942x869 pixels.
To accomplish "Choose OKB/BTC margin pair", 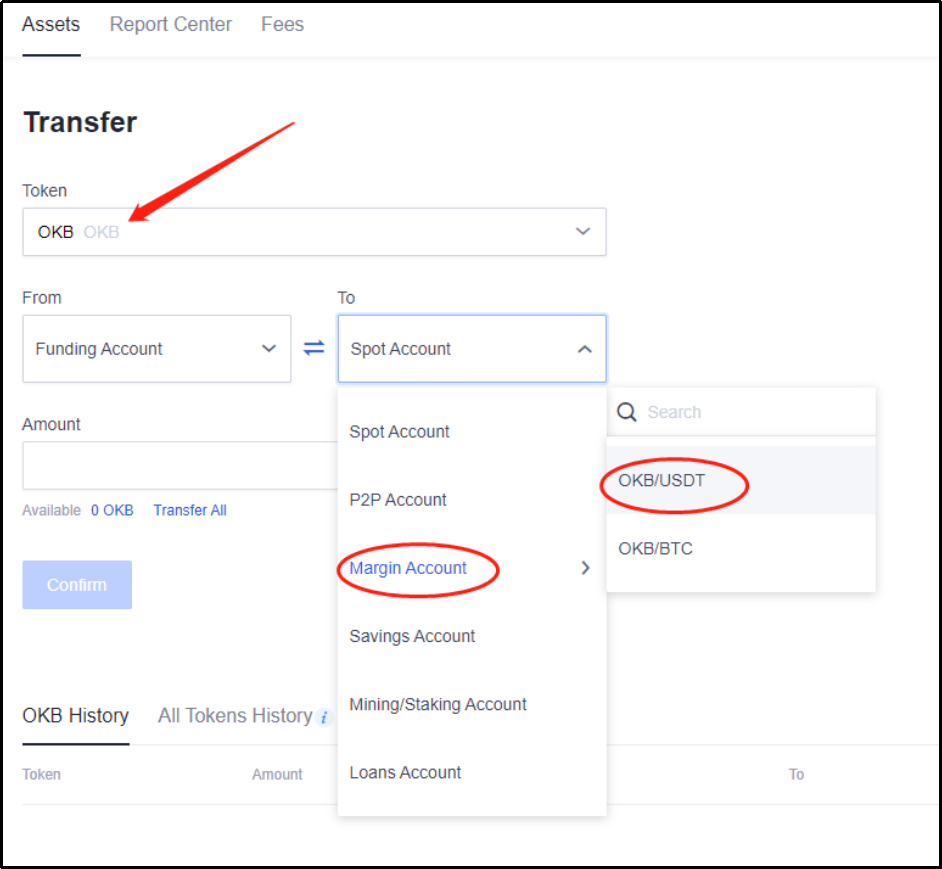I will tap(656, 549).
